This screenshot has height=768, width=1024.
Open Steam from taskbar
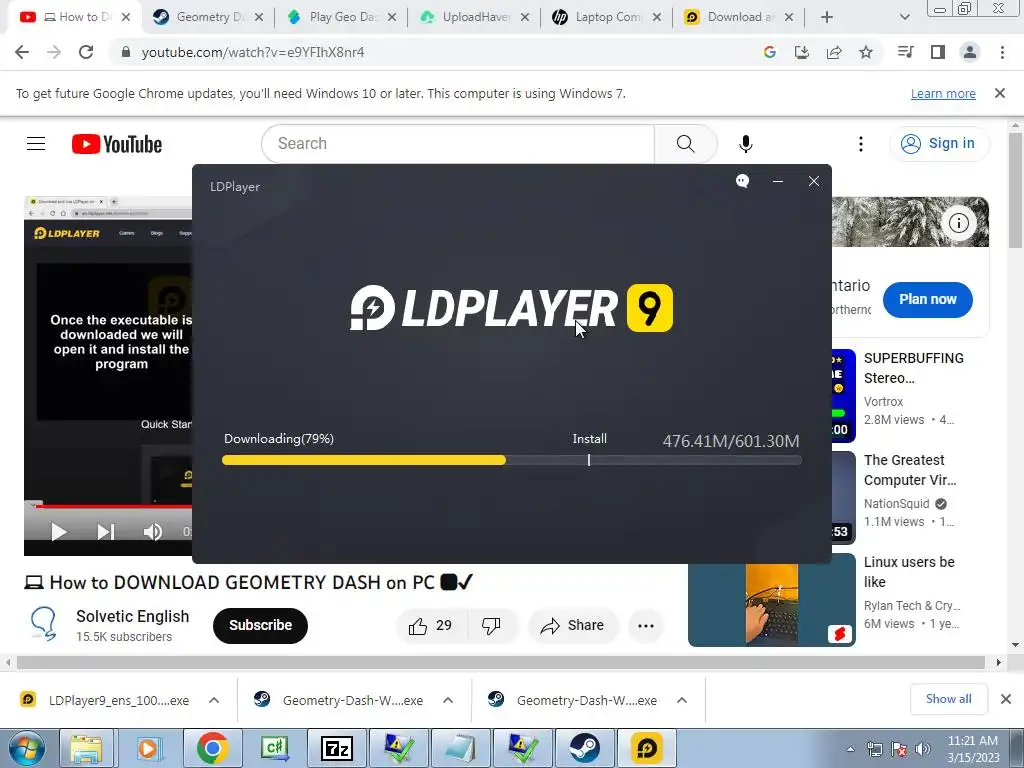pos(584,748)
